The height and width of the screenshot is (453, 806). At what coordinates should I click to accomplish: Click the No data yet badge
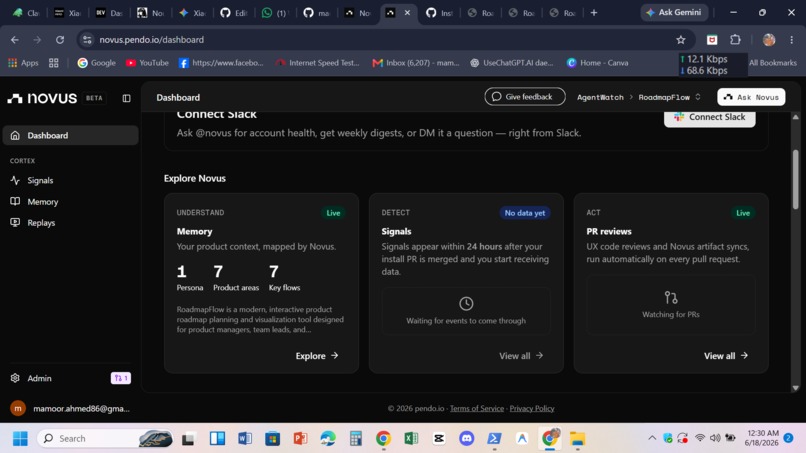(524, 213)
